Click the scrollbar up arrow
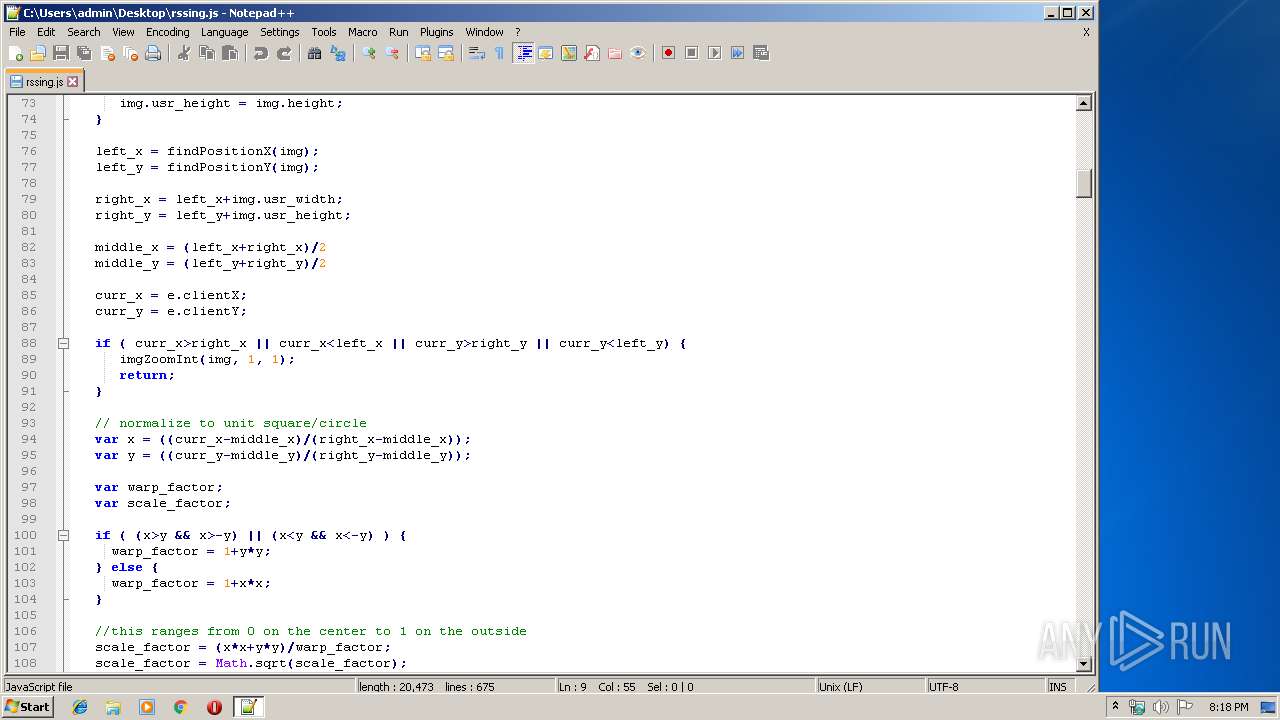 [1083, 103]
